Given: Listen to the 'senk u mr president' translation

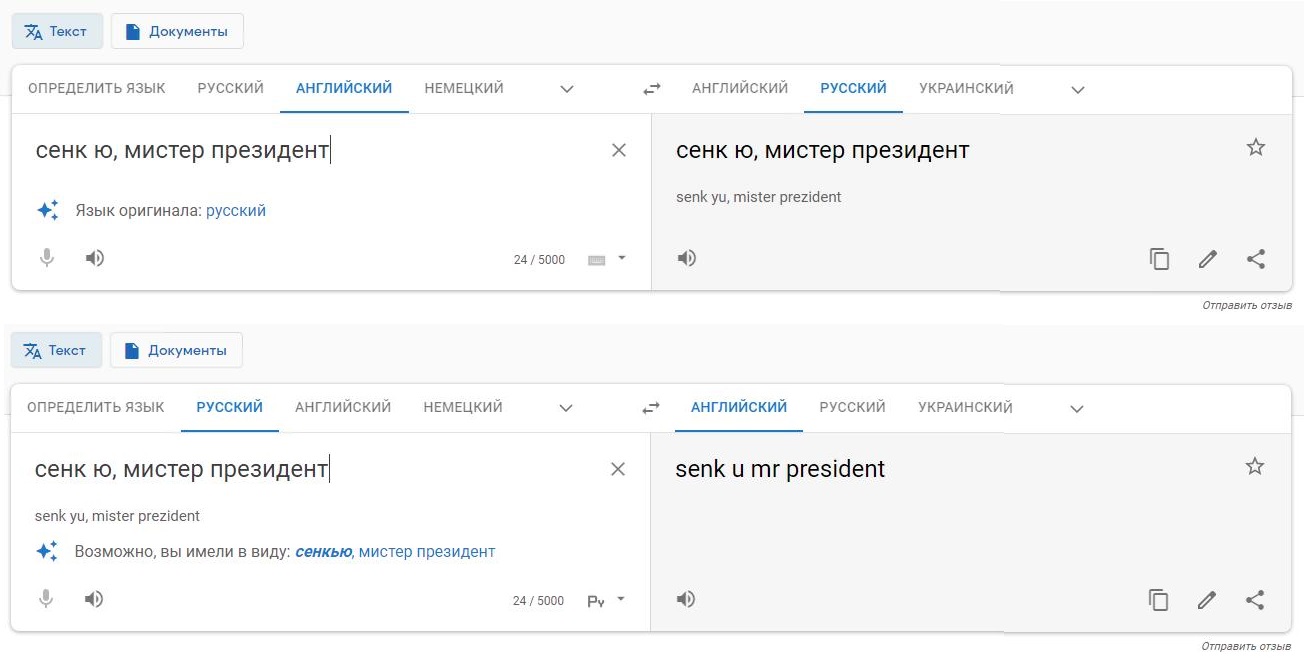Looking at the screenshot, I should (686, 599).
